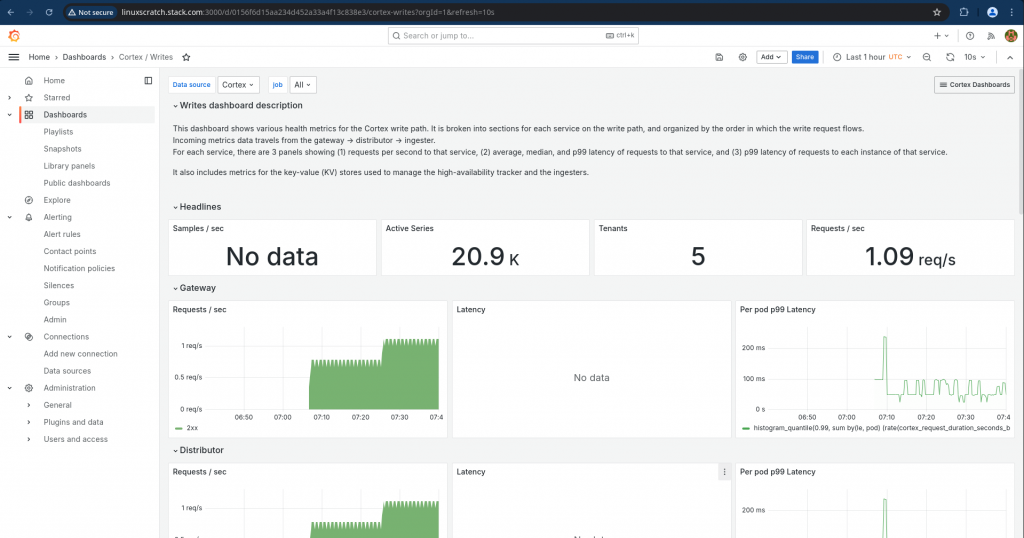Viewport: 1024px width, 538px height.
Task: Open the job All variable dropdown
Action: pyautogui.click(x=303, y=85)
